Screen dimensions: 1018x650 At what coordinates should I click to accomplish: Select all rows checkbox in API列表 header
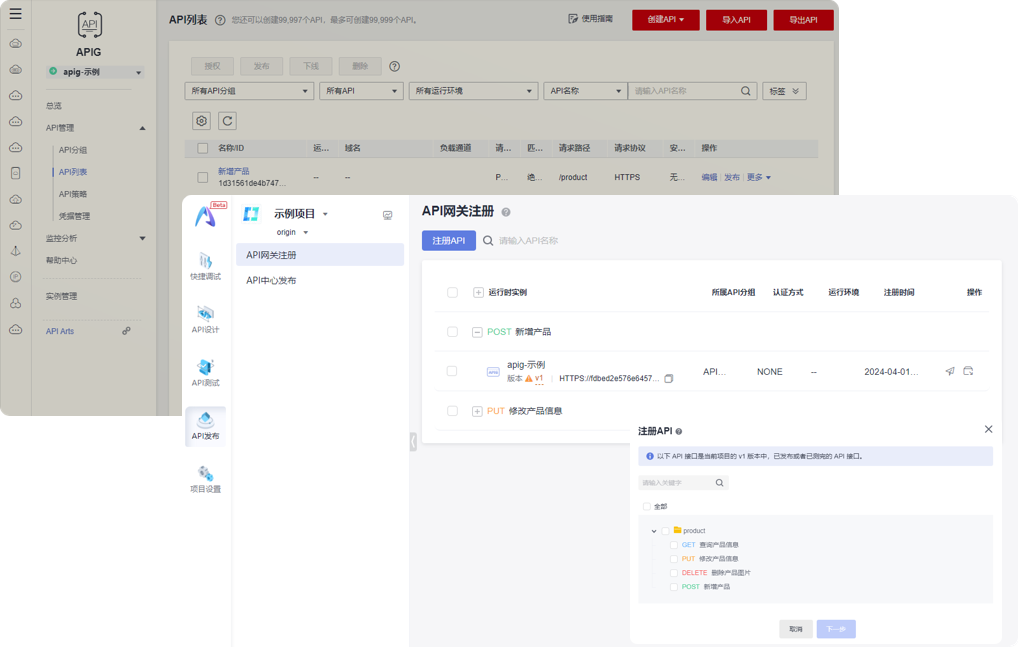(x=203, y=148)
